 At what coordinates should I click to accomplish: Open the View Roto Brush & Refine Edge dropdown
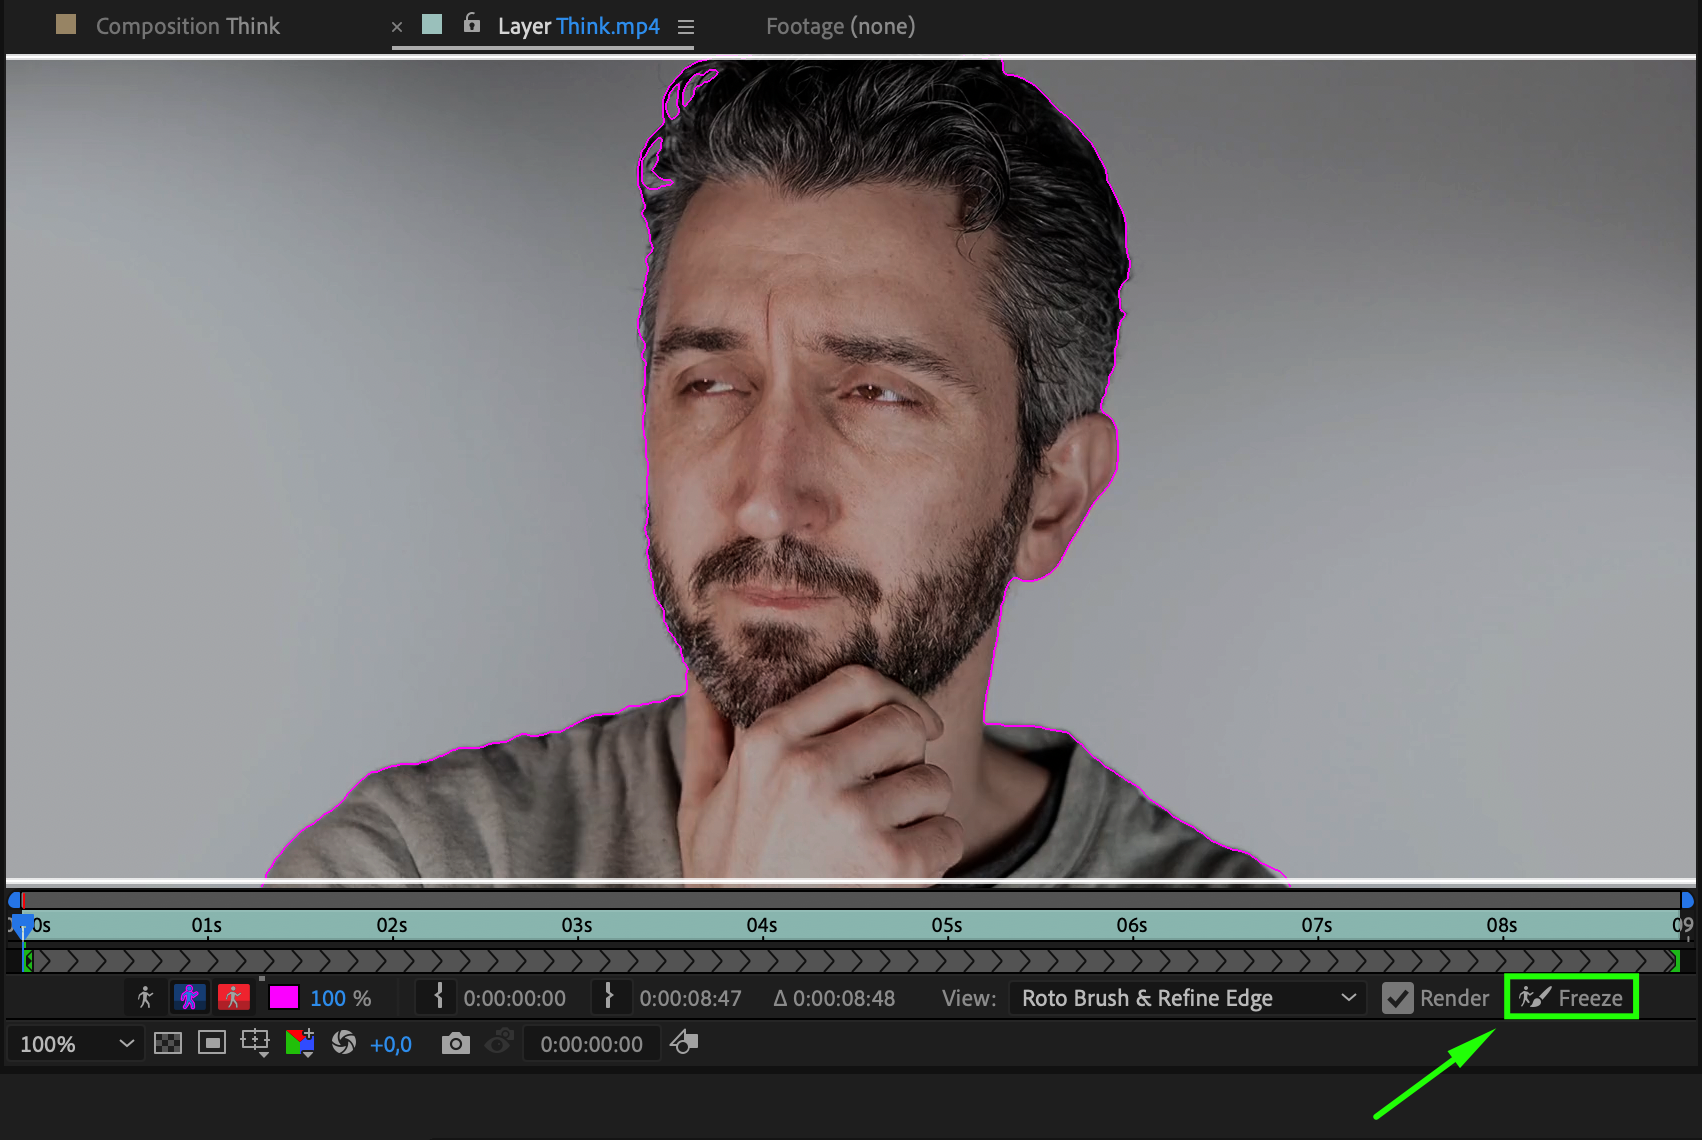coord(1188,998)
